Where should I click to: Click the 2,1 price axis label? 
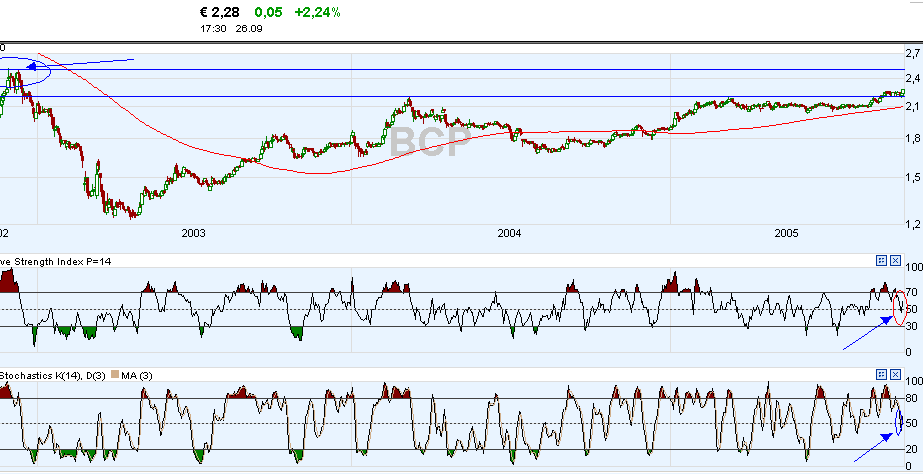[913, 107]
